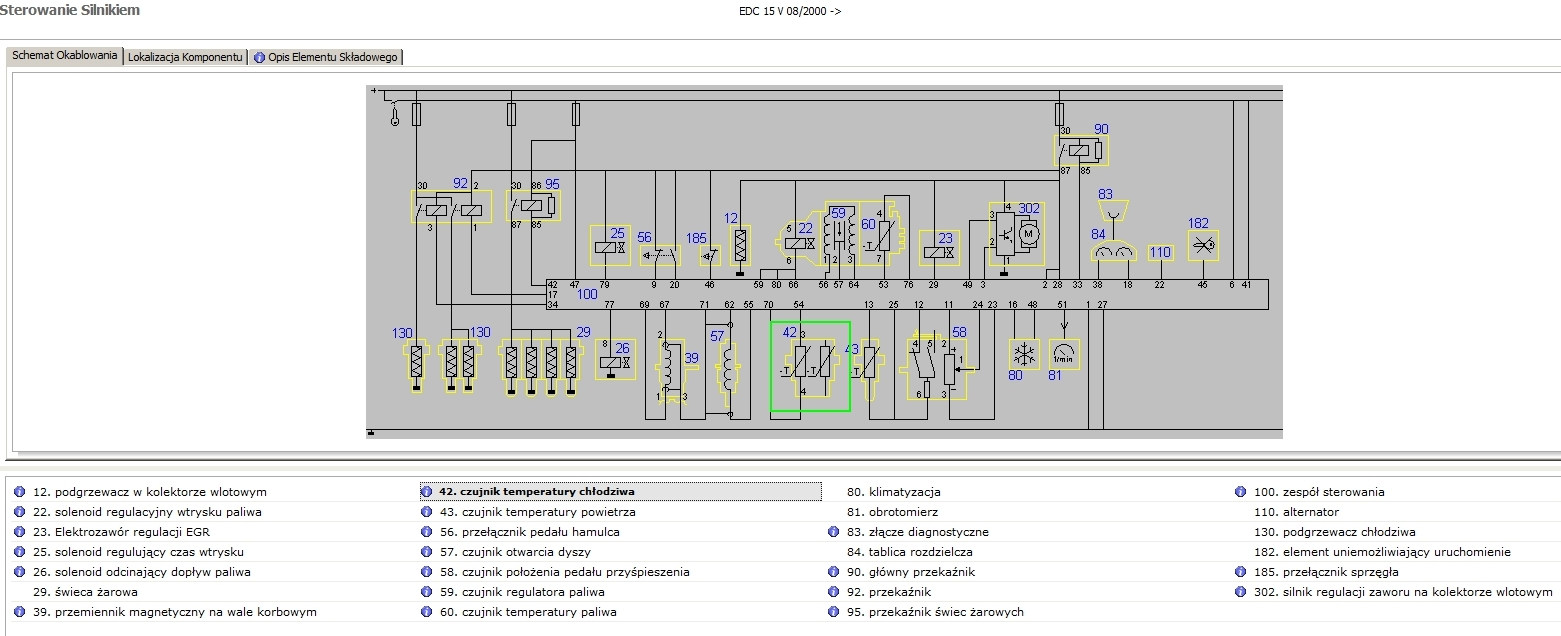This screenshot has width=1561, height=636.
Task: Click info icon beside 42. czujnik temperatury chłodziwa
Action: (x=428, y=491)
